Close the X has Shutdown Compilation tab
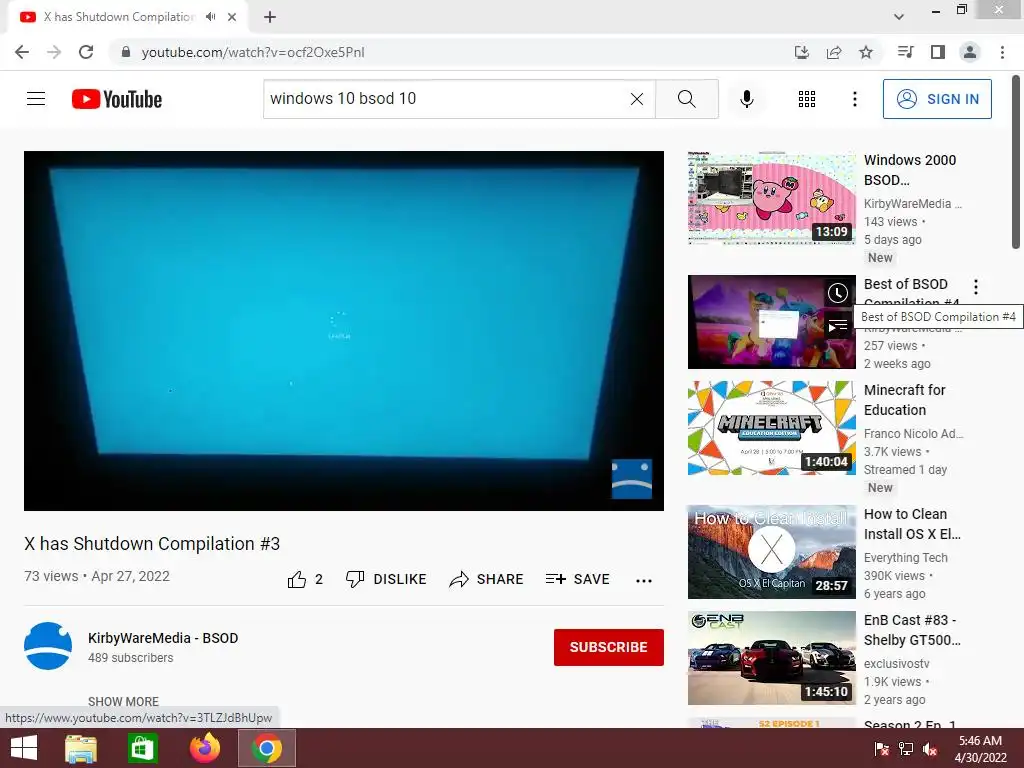The height and width of the screenshot is (768, 1024). (x=232, y=17)
